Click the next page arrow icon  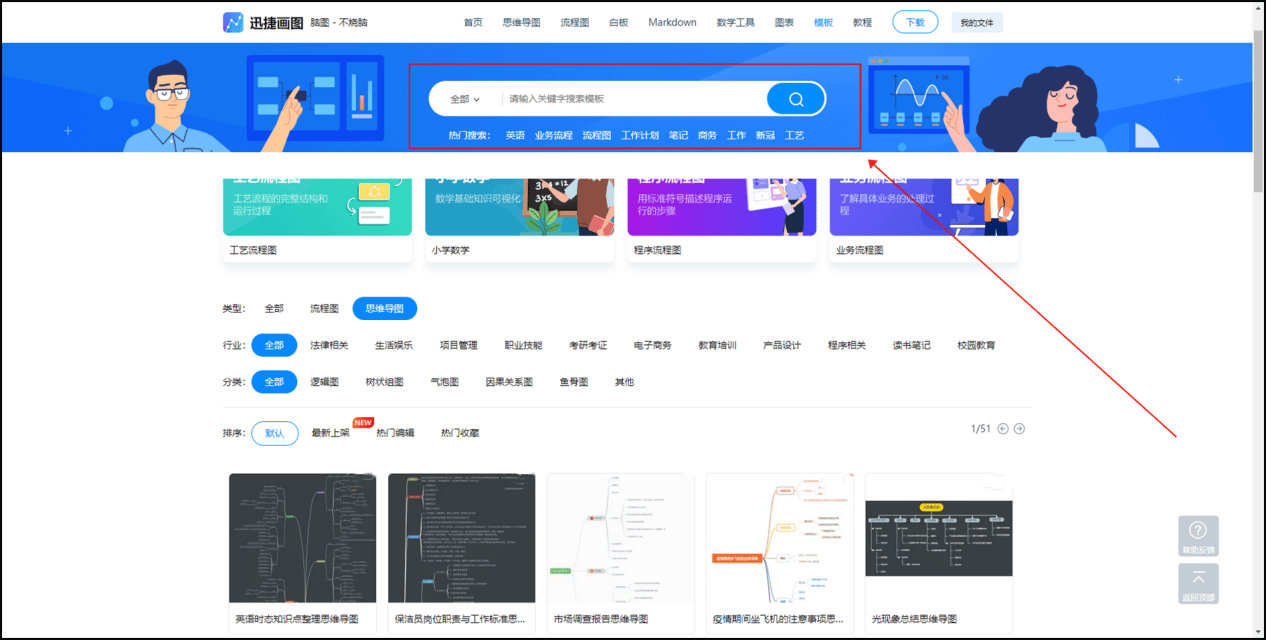(x=1020, y=428)
